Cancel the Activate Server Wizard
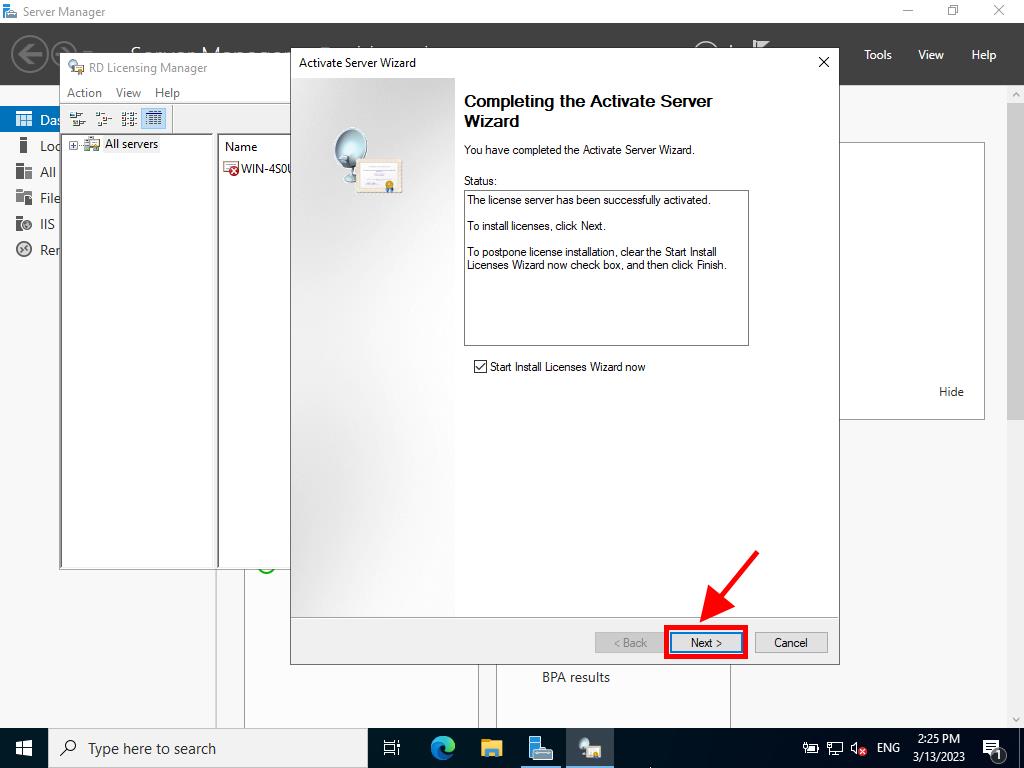The width and height of the screenshot is (1024, 768). 790,643
